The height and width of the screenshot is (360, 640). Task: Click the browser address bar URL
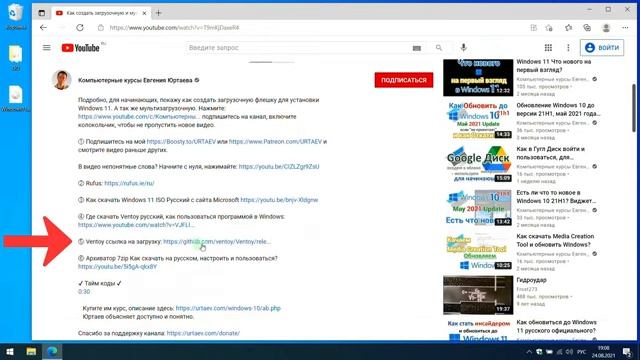coord(174,28)
